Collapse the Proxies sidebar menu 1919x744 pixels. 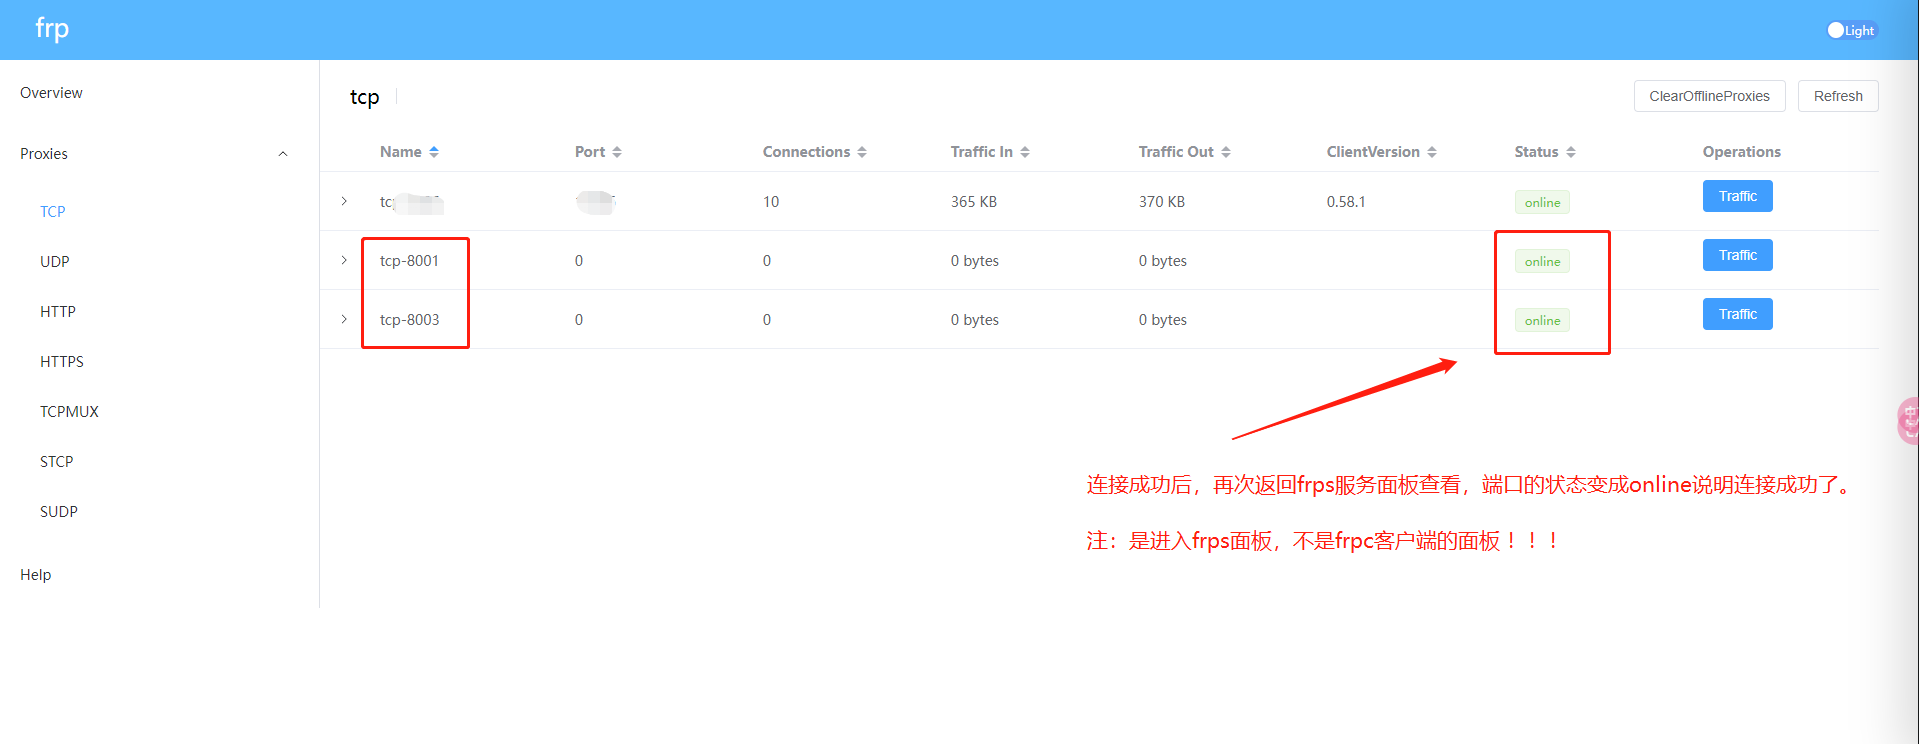pos(283,154)
